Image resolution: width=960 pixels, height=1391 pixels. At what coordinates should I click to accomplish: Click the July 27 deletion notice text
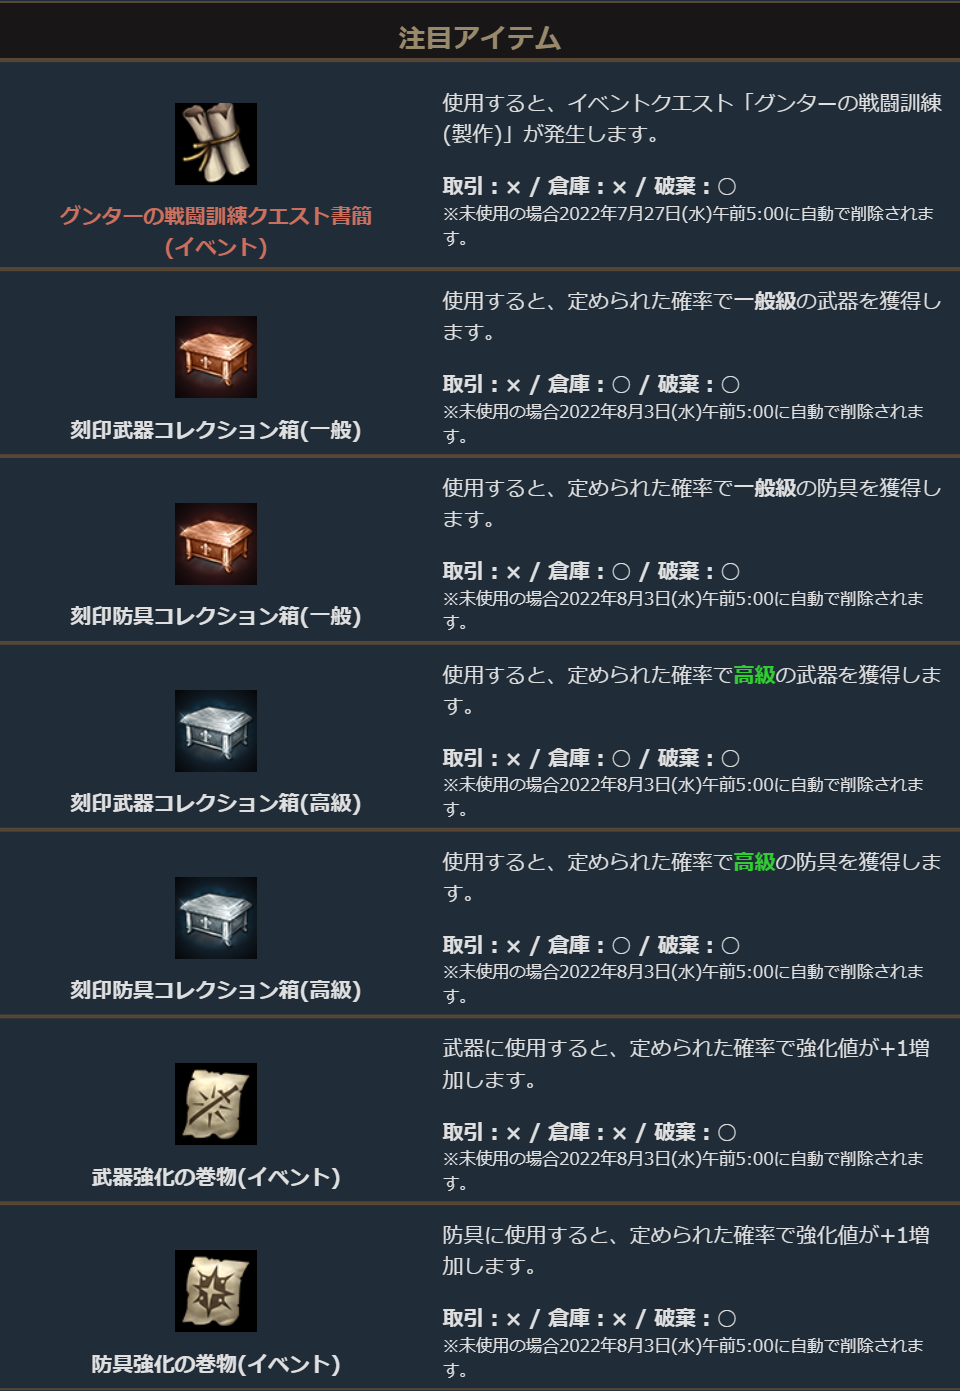point(688,225)
